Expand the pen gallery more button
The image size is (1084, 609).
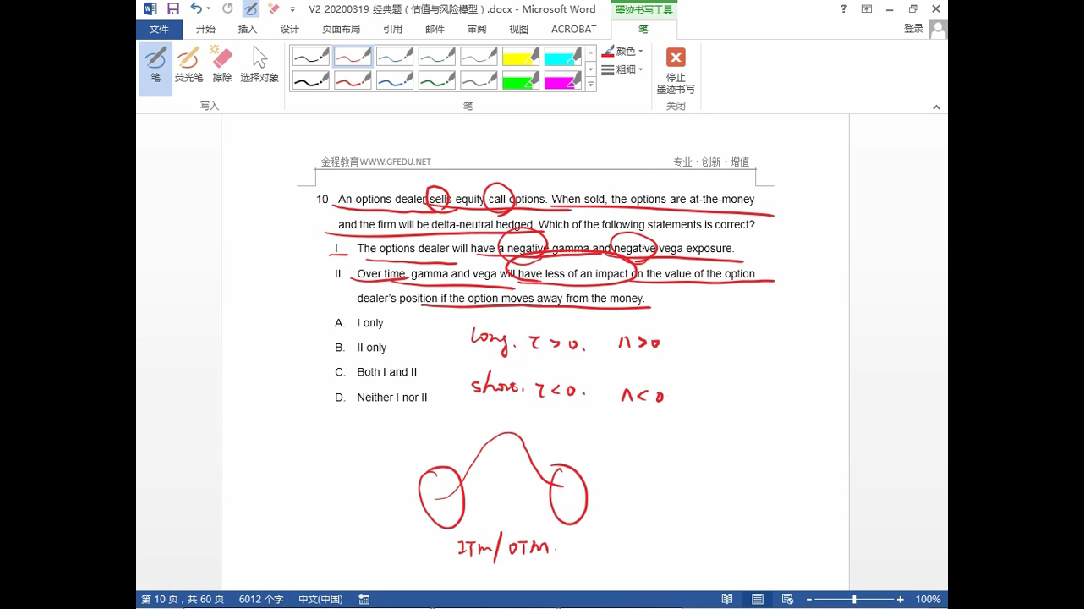tap(591, 84)
